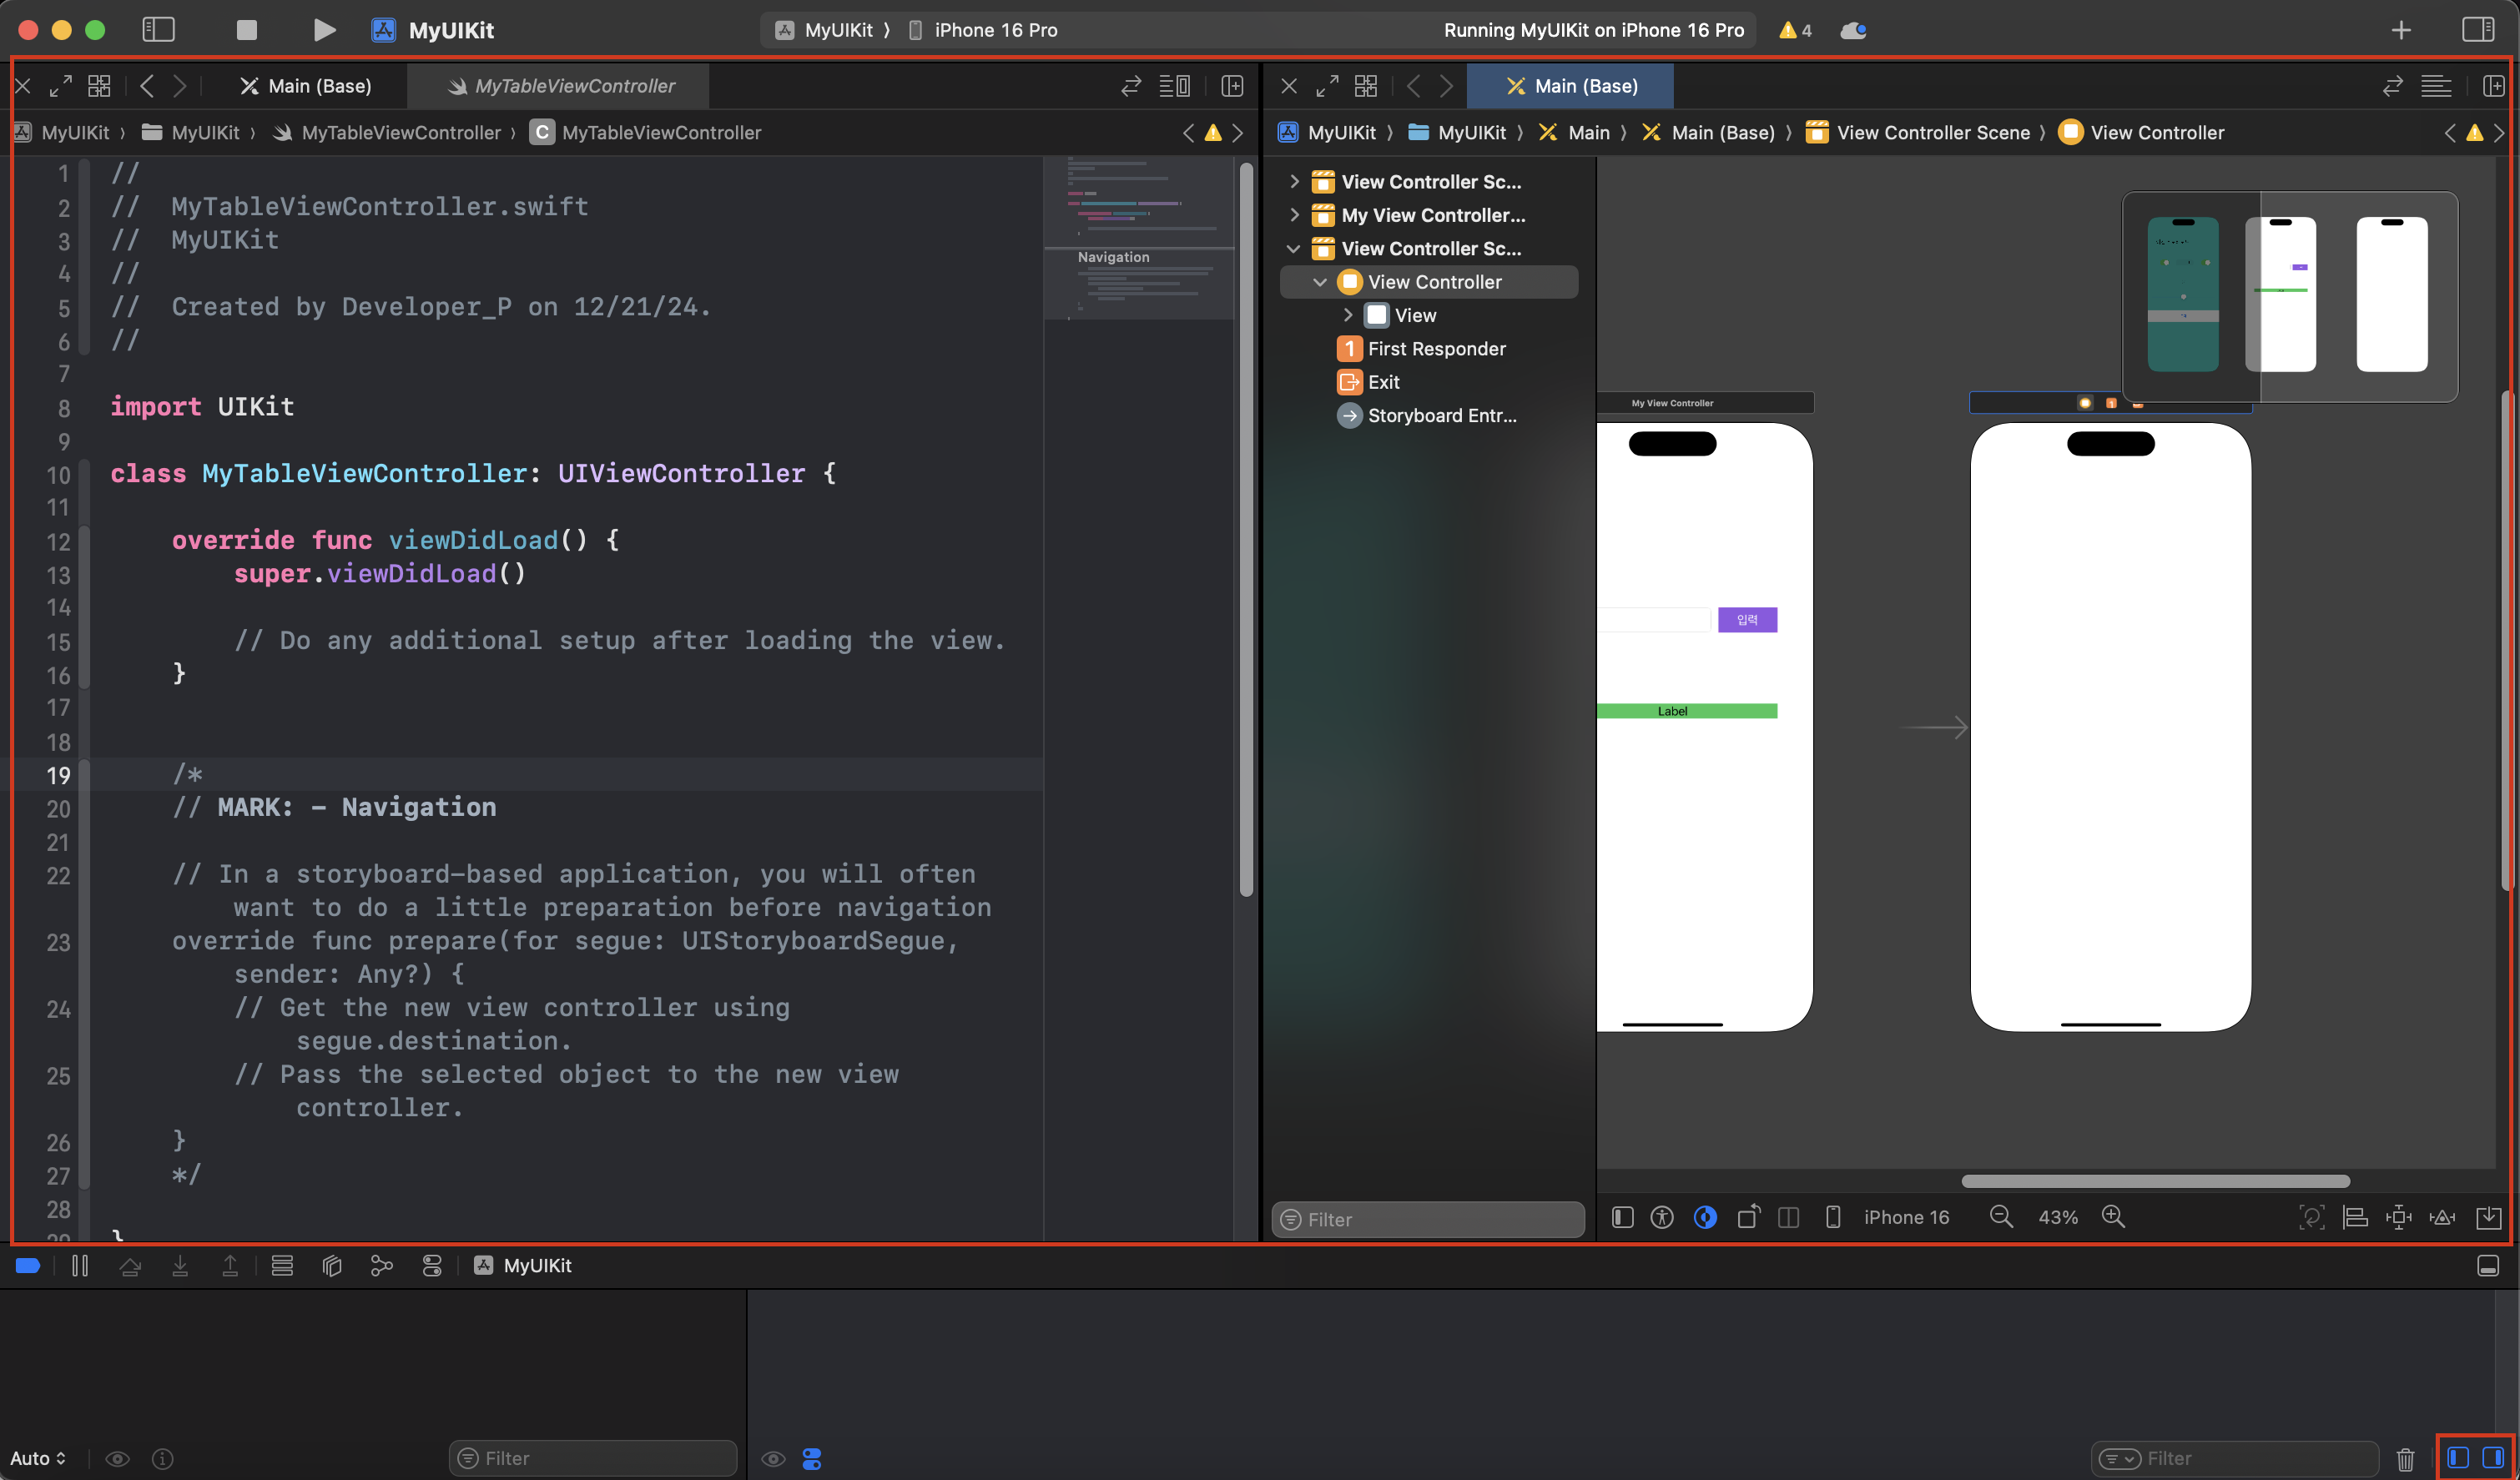
Task: Hide the document outline
Action: click(1622, 1217)
